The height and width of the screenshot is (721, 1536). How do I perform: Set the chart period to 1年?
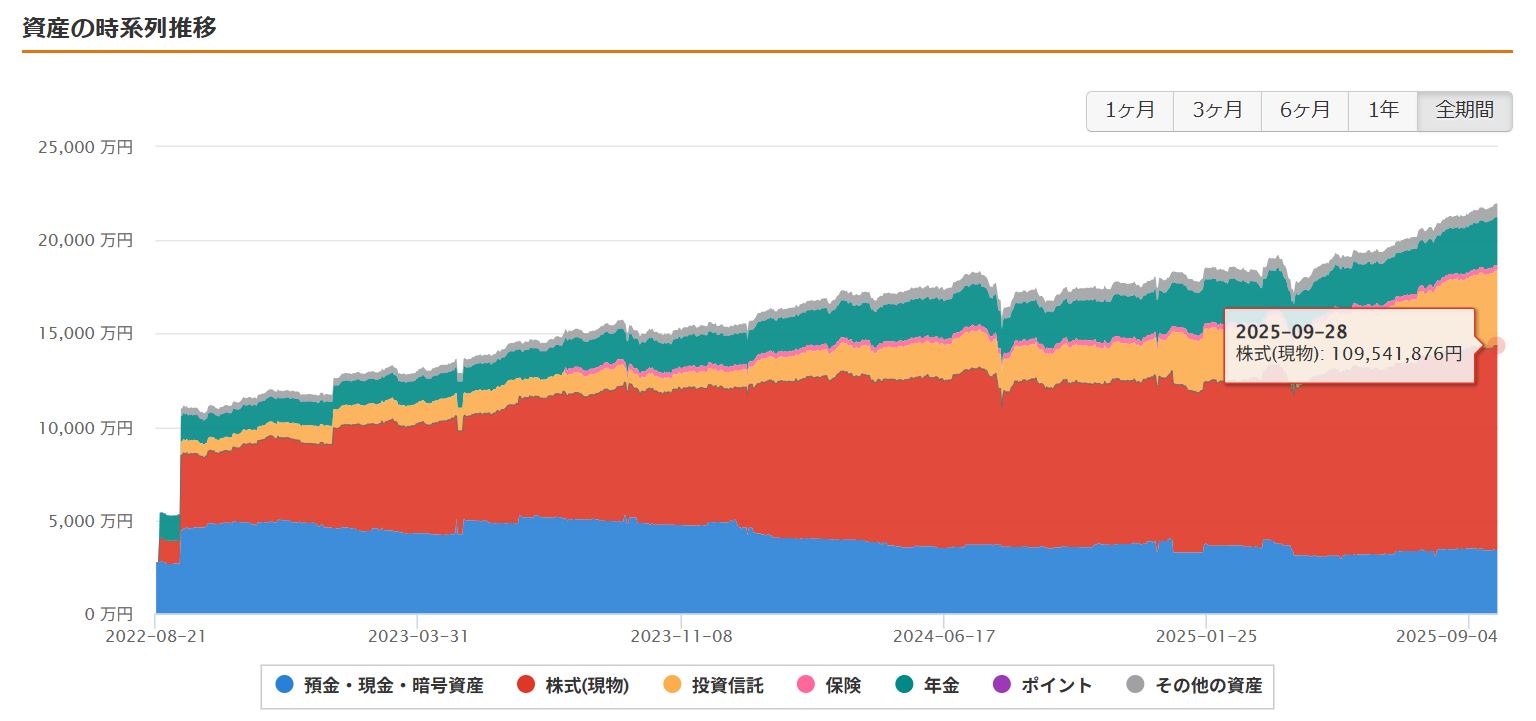1383,111
